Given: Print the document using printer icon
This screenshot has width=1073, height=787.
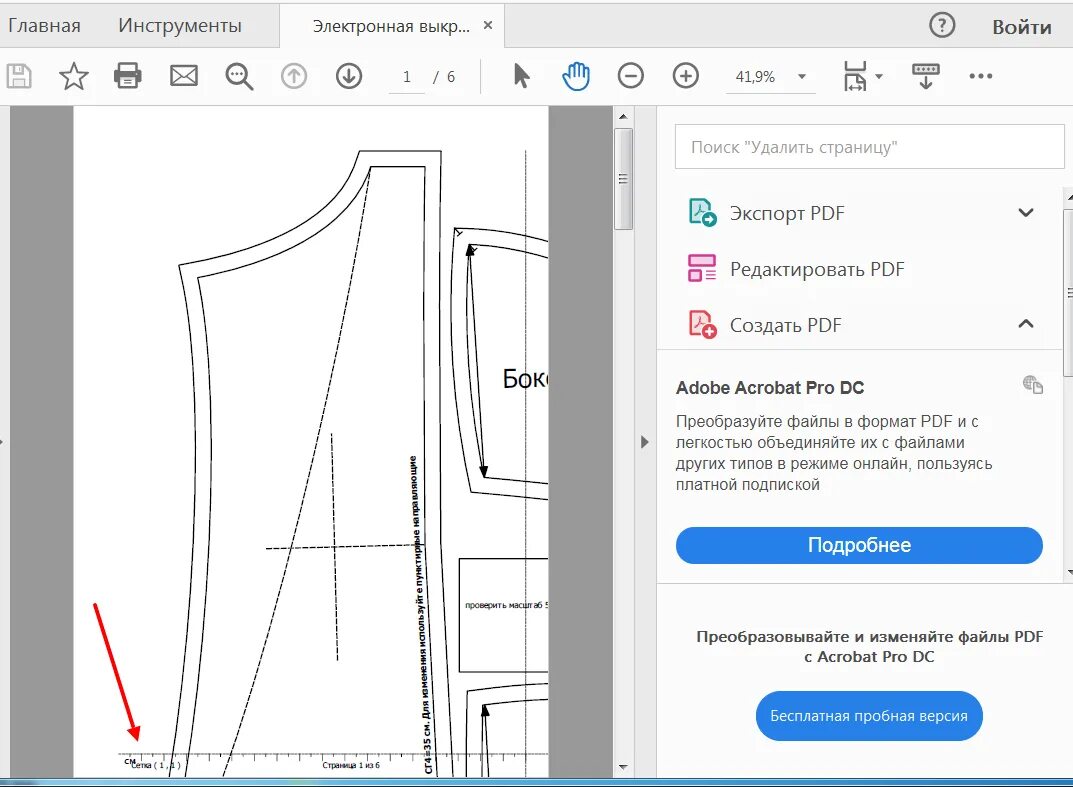Looking at the screenshot, I should point(128,76).
